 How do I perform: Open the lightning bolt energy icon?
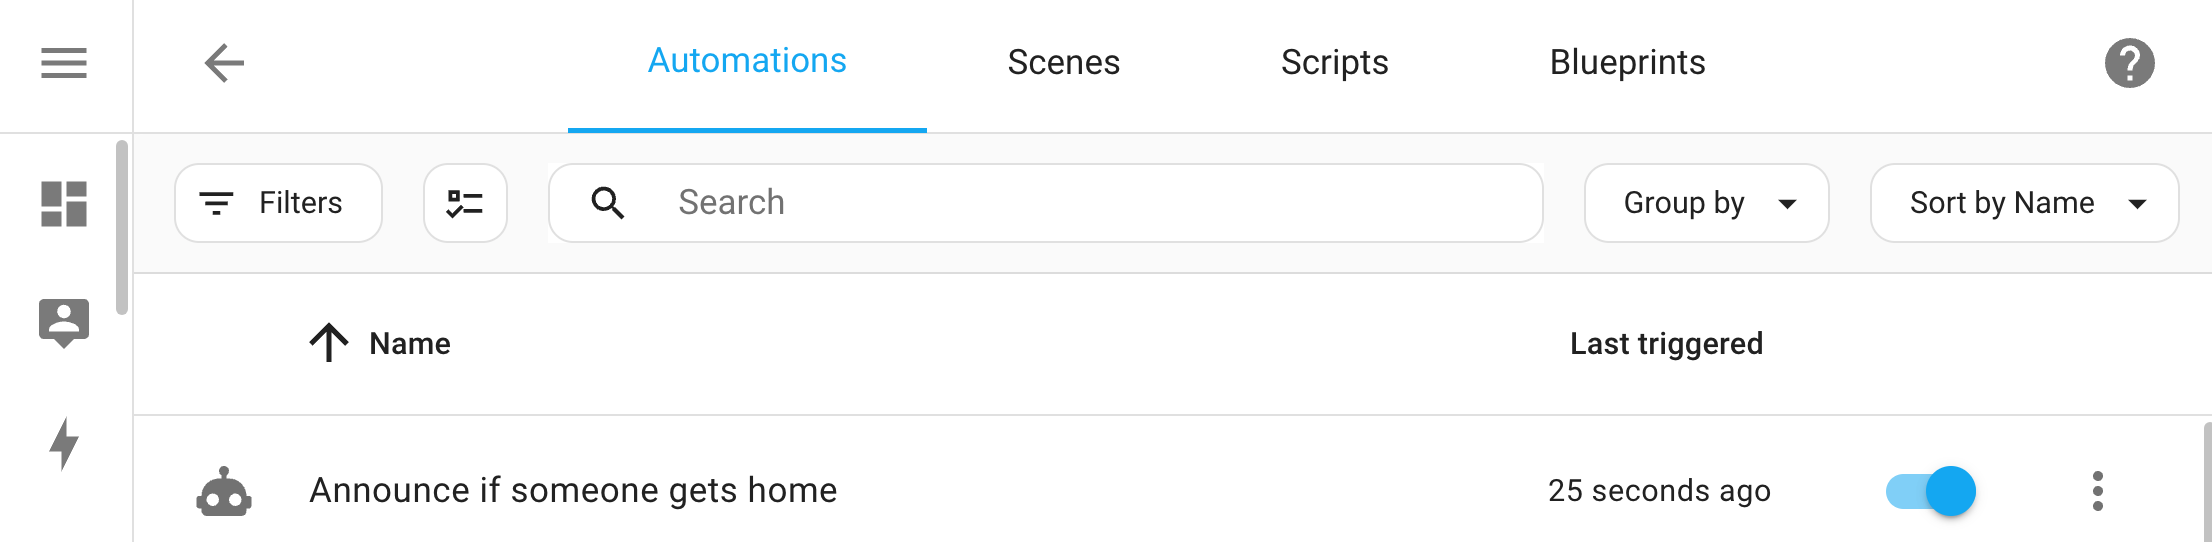(64, 443)
